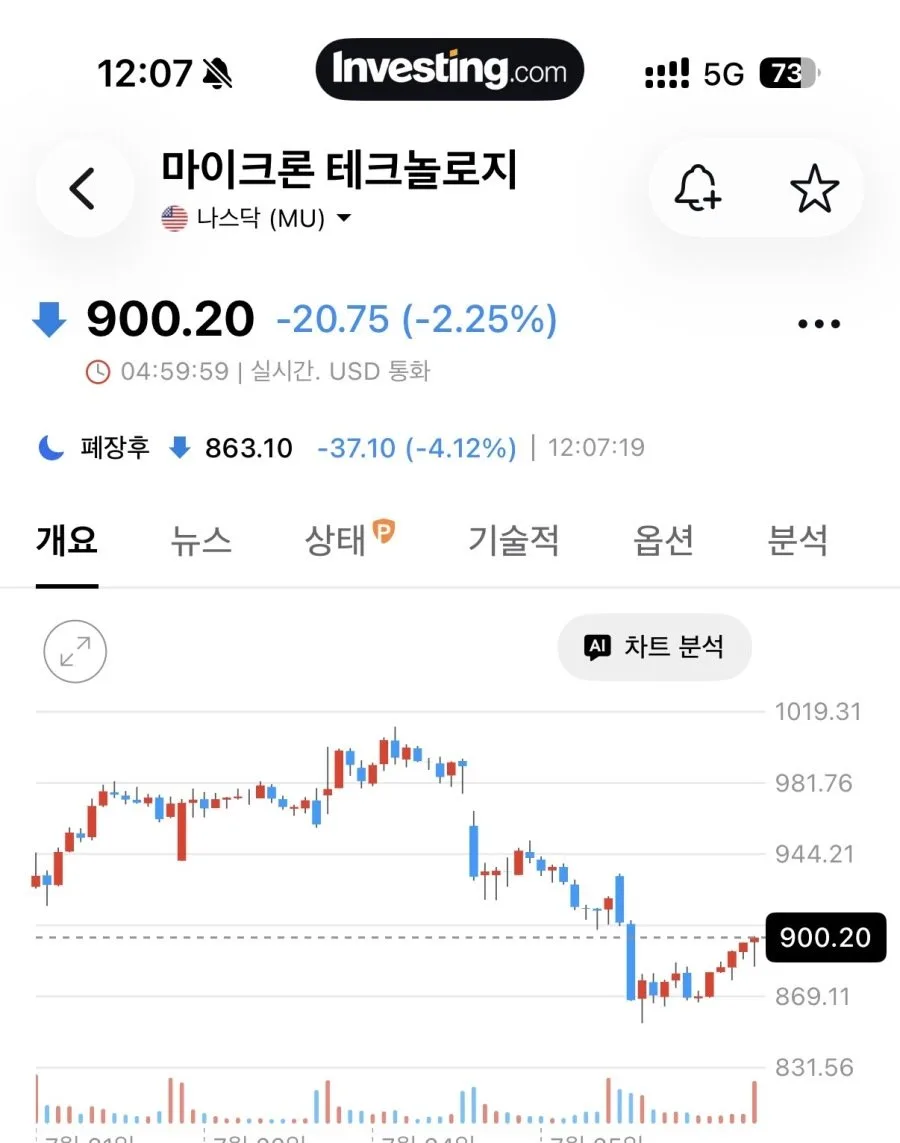The width and height of the screenshot is (900, 1143).
Task: Tap the back arrow icon
Action: [82, 189]
